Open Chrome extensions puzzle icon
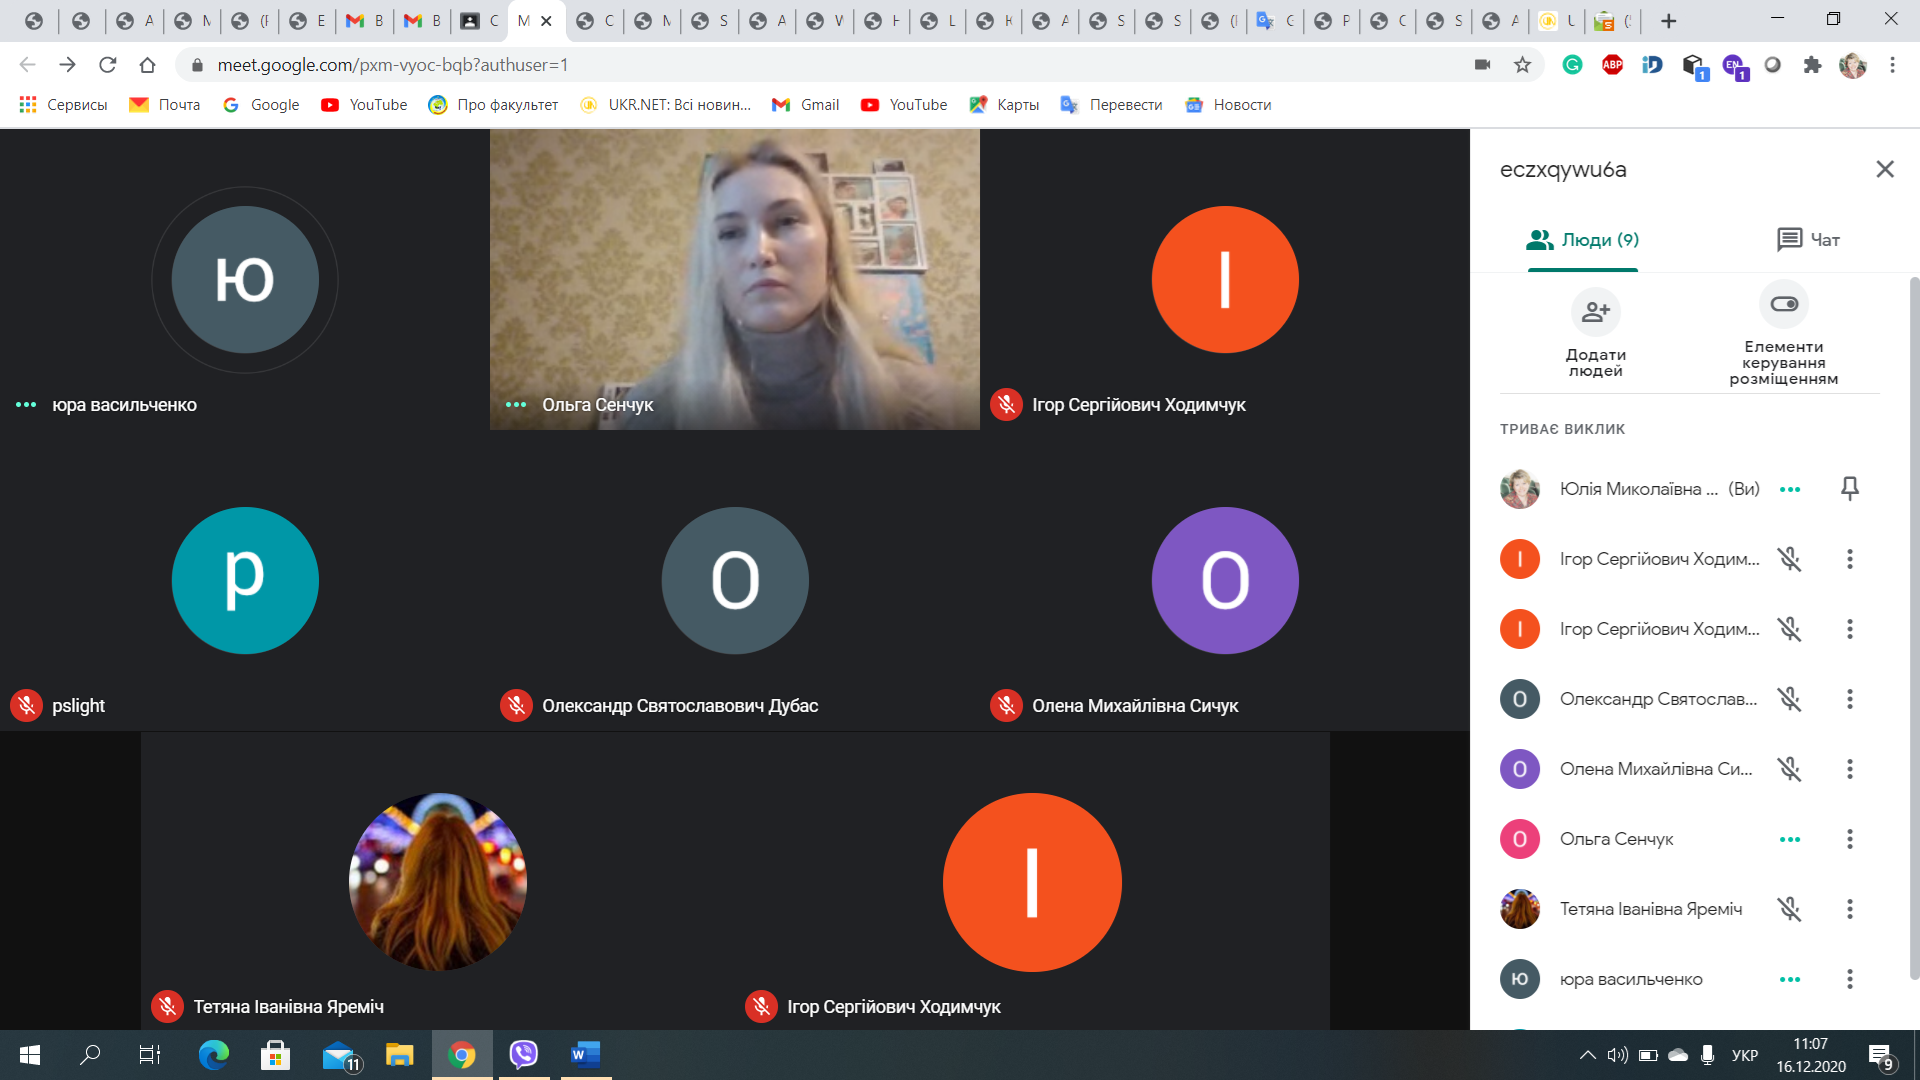 tap(1812, 65)
